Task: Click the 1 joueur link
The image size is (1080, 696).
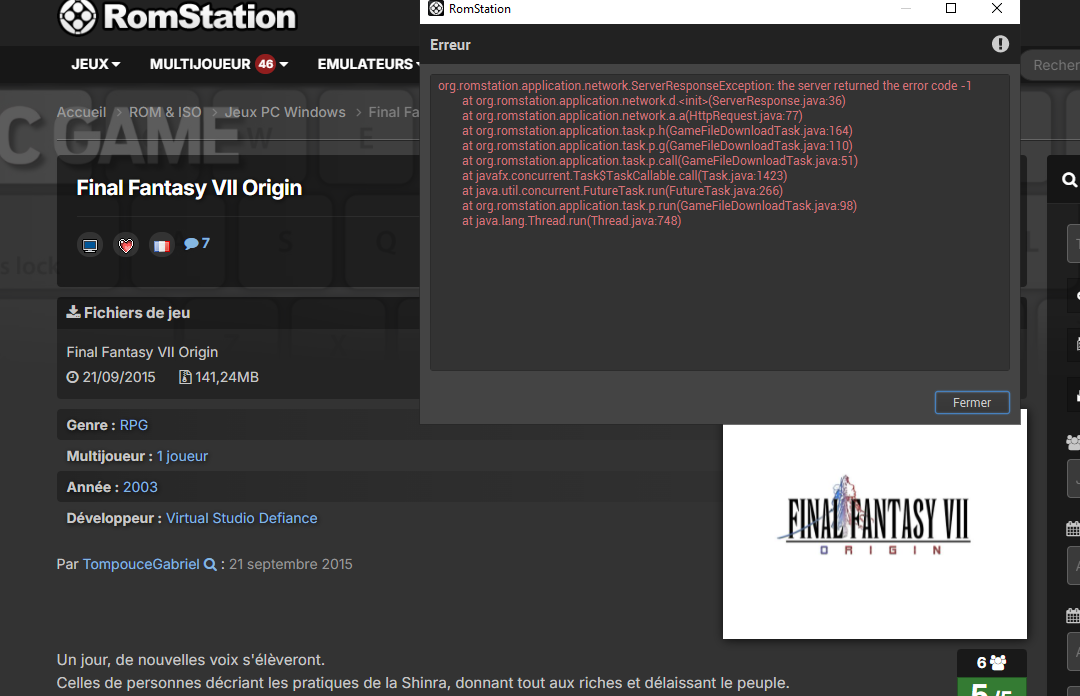Action: (x=182, y=456)
